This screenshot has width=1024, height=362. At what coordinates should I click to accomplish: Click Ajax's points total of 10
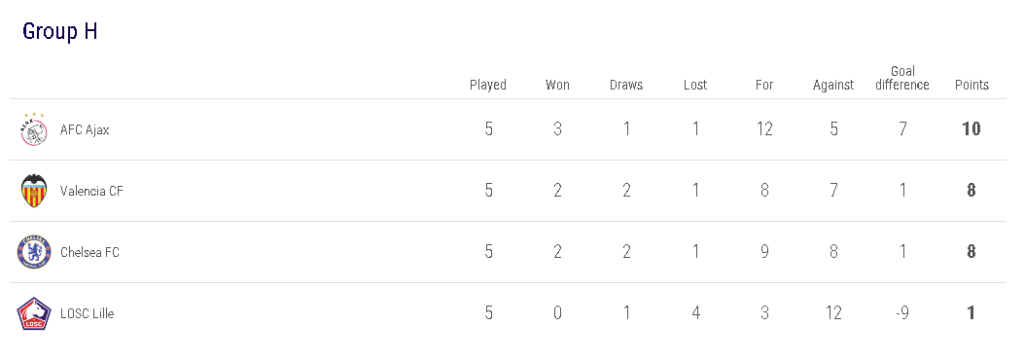click(971, 129)
